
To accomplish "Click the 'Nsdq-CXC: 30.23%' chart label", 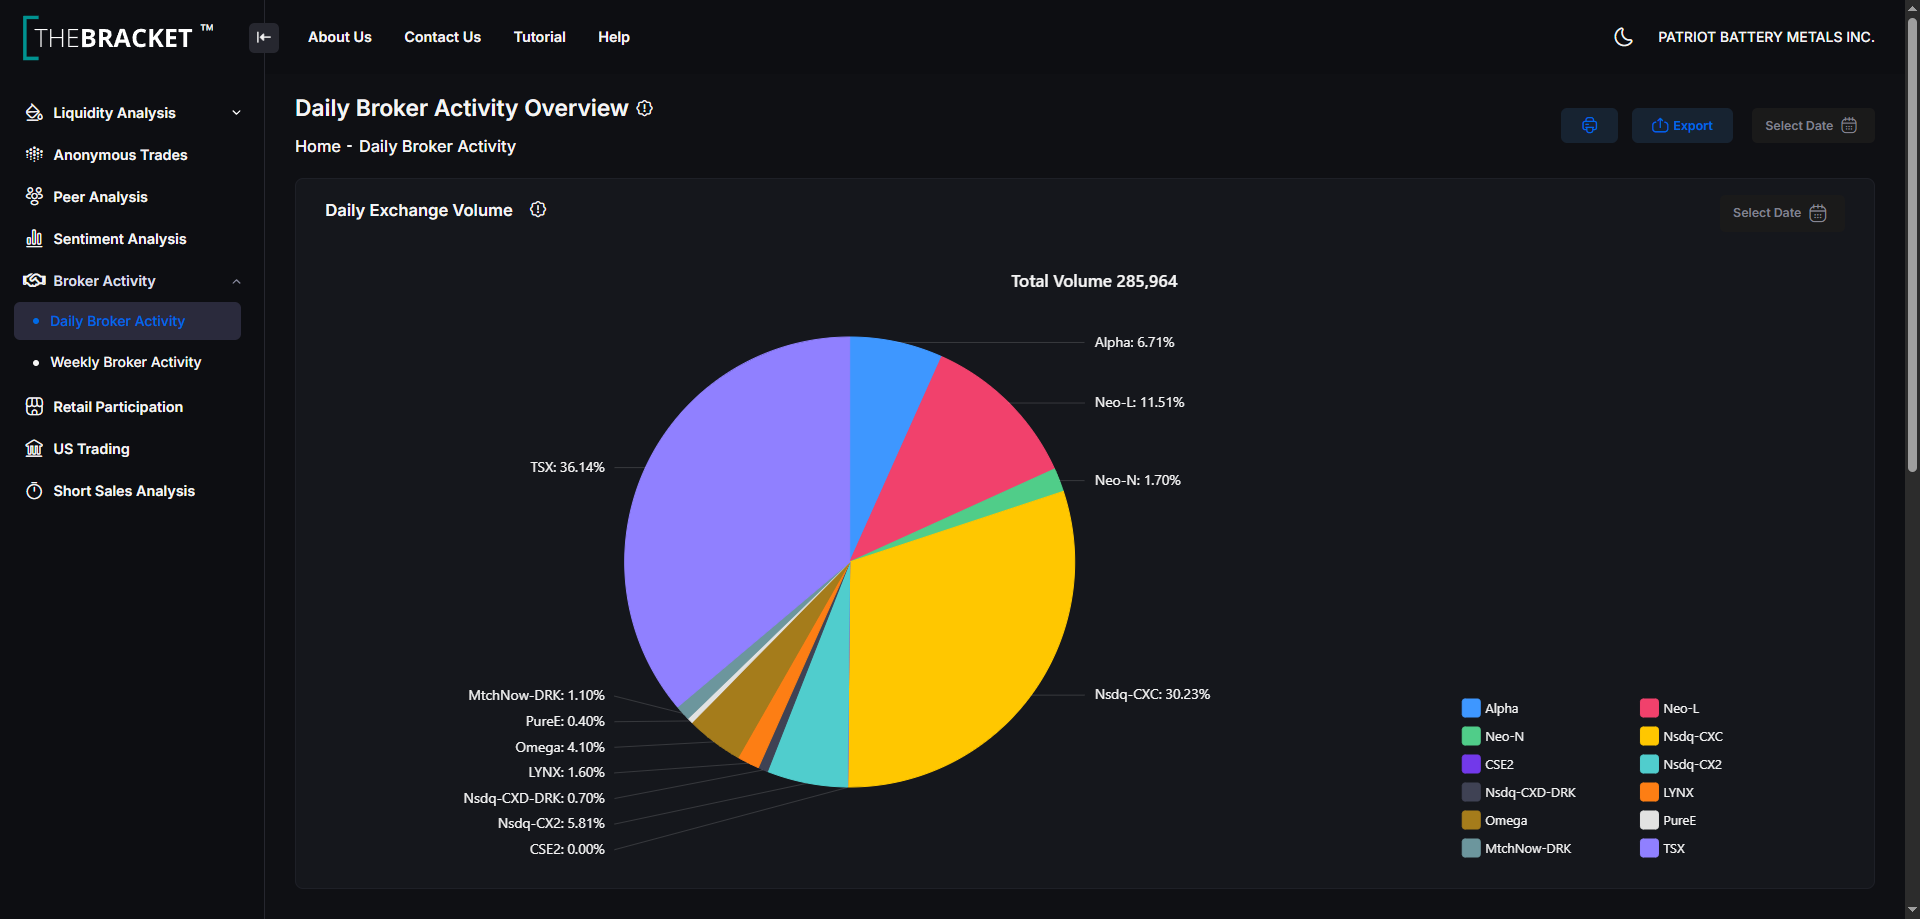I will 1152,694.
